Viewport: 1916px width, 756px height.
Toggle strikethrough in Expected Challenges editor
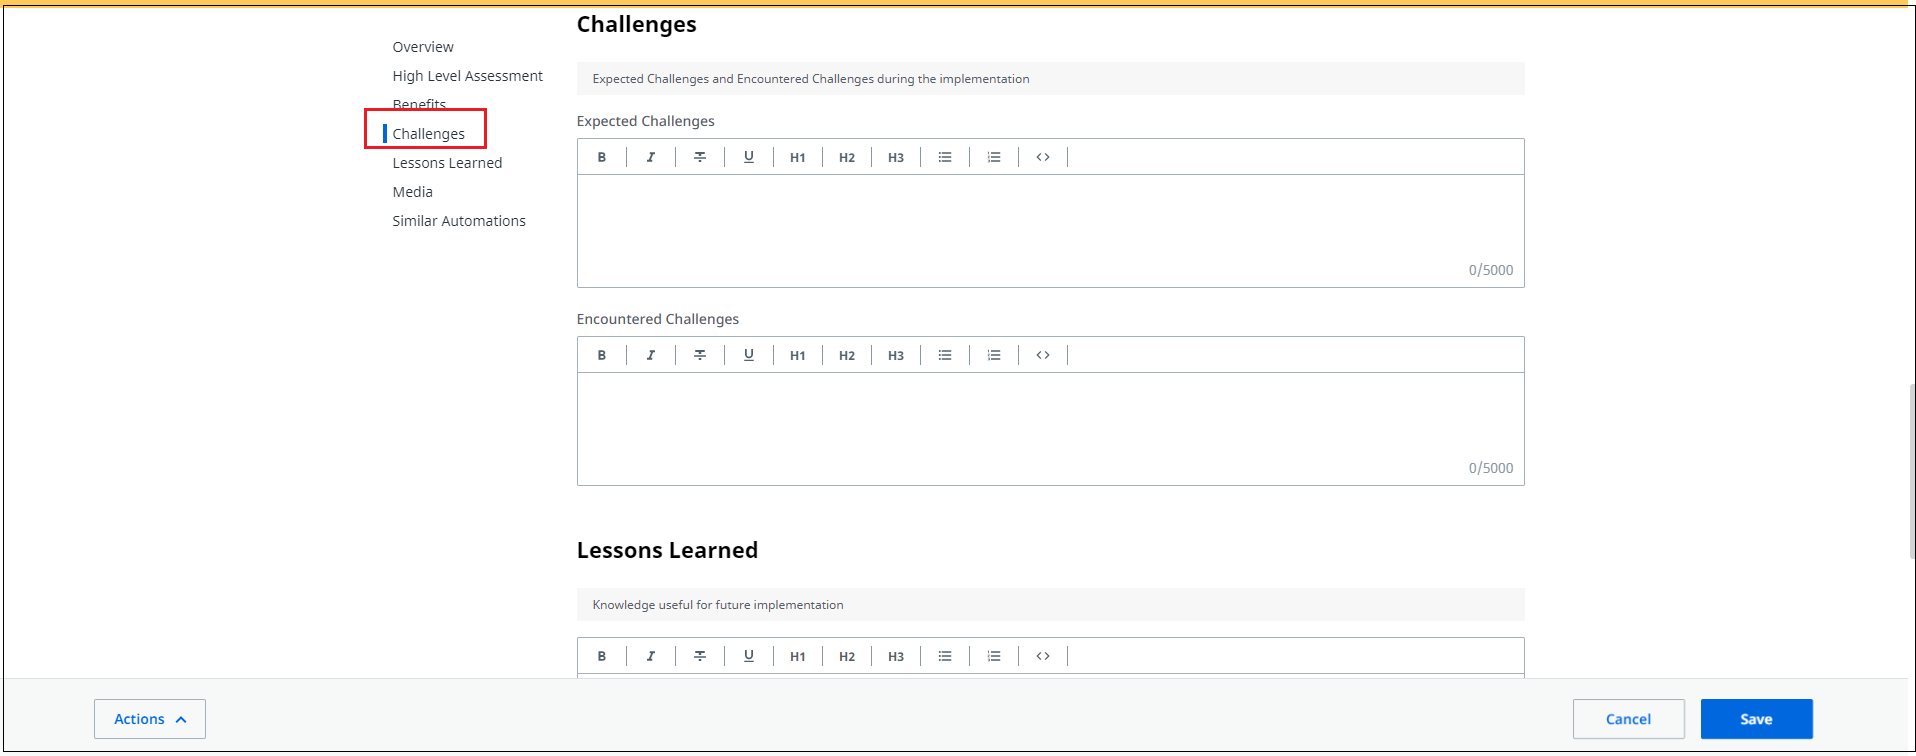click(x=700, y=157)
